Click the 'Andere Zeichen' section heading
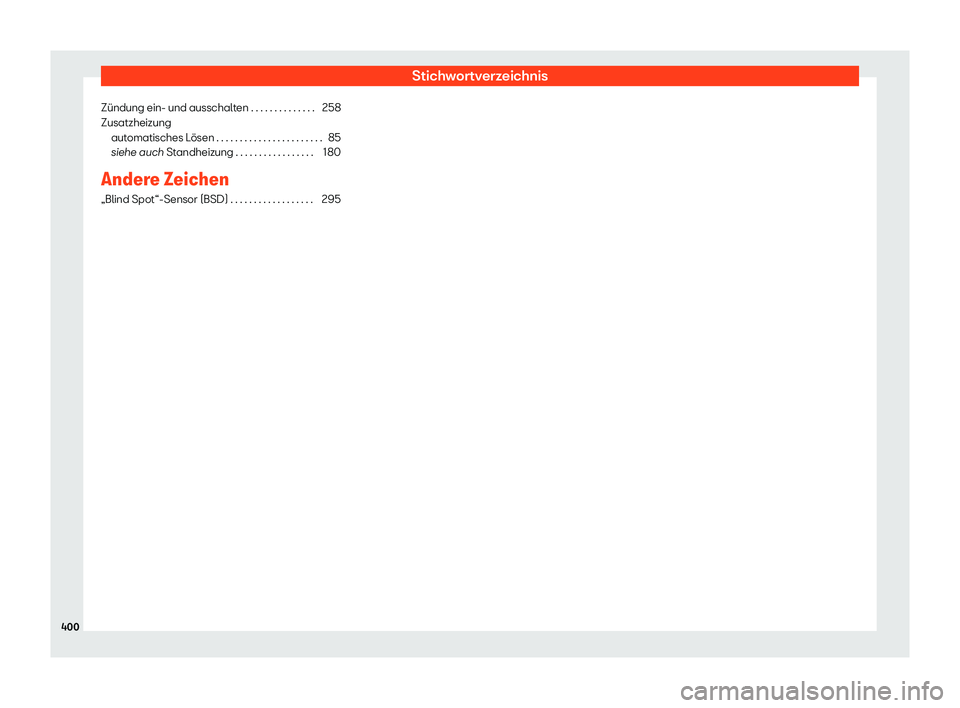 [x=165, y=179]
